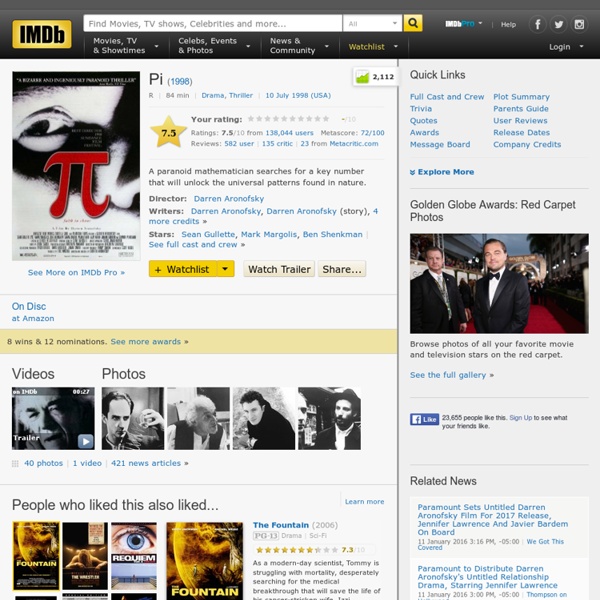The height and width of the screenshot is (600, 600).
Task: Open the Metacritic.com link
Action: (354, 143)
